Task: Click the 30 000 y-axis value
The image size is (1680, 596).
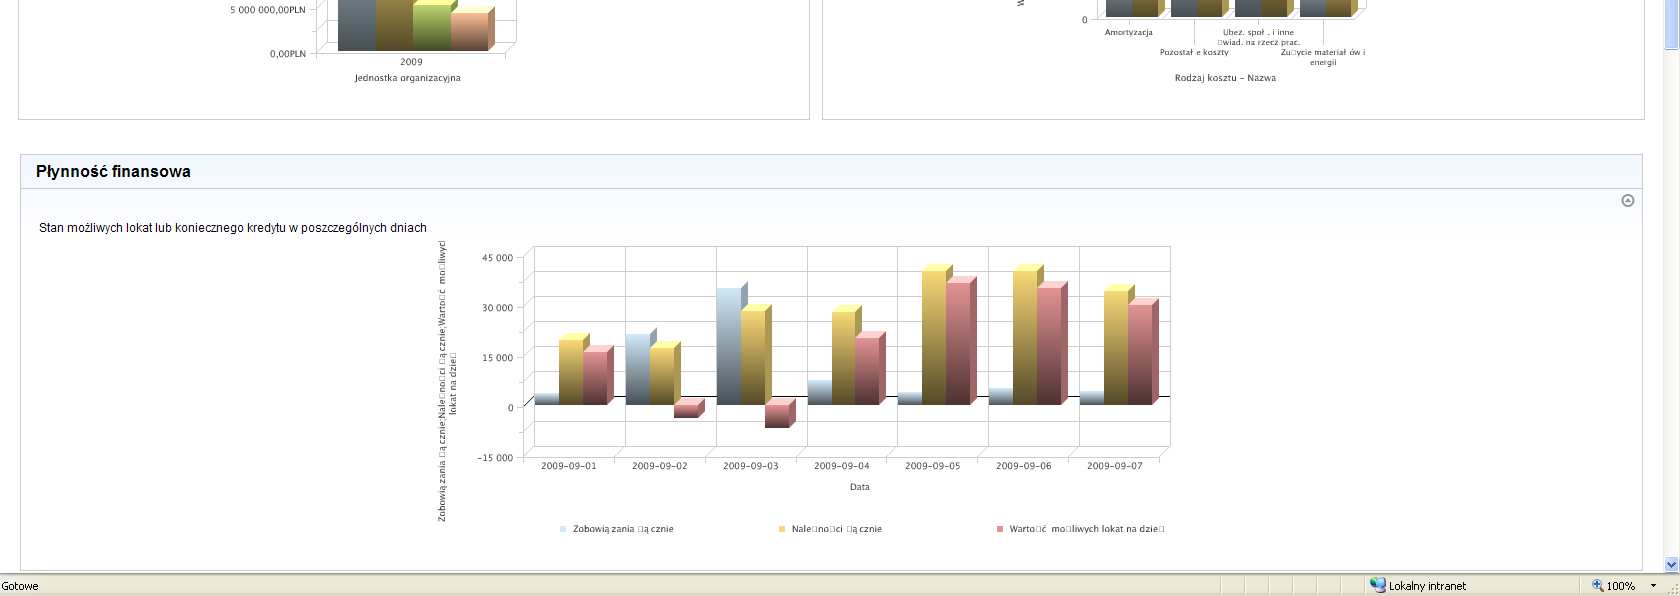Action: (497, 308)
